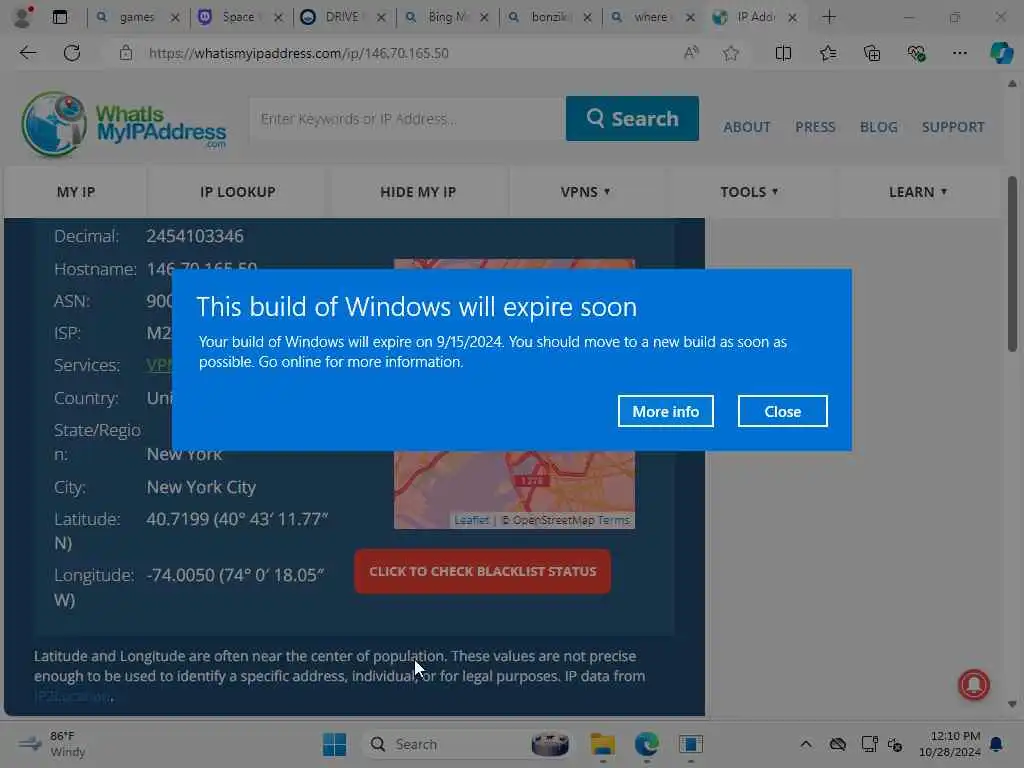Screen dimensions: 1024x768
Task: Select the MY IP menu item
Action: click(76, 192)
